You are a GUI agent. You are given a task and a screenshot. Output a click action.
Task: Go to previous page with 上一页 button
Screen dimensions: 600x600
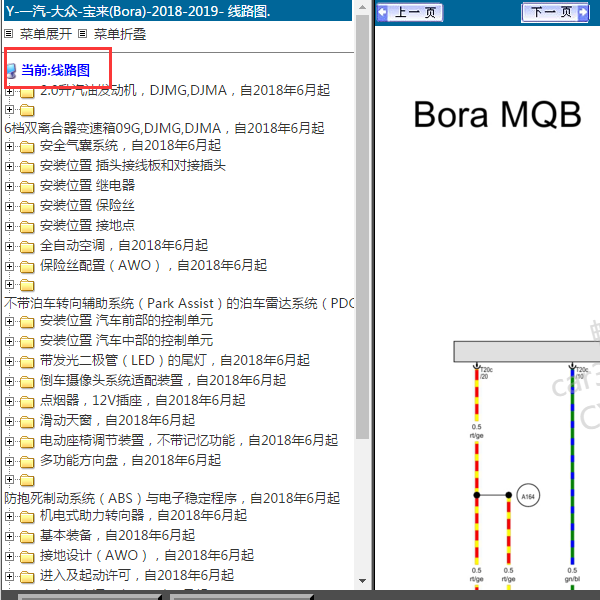[x=409, y=13]
